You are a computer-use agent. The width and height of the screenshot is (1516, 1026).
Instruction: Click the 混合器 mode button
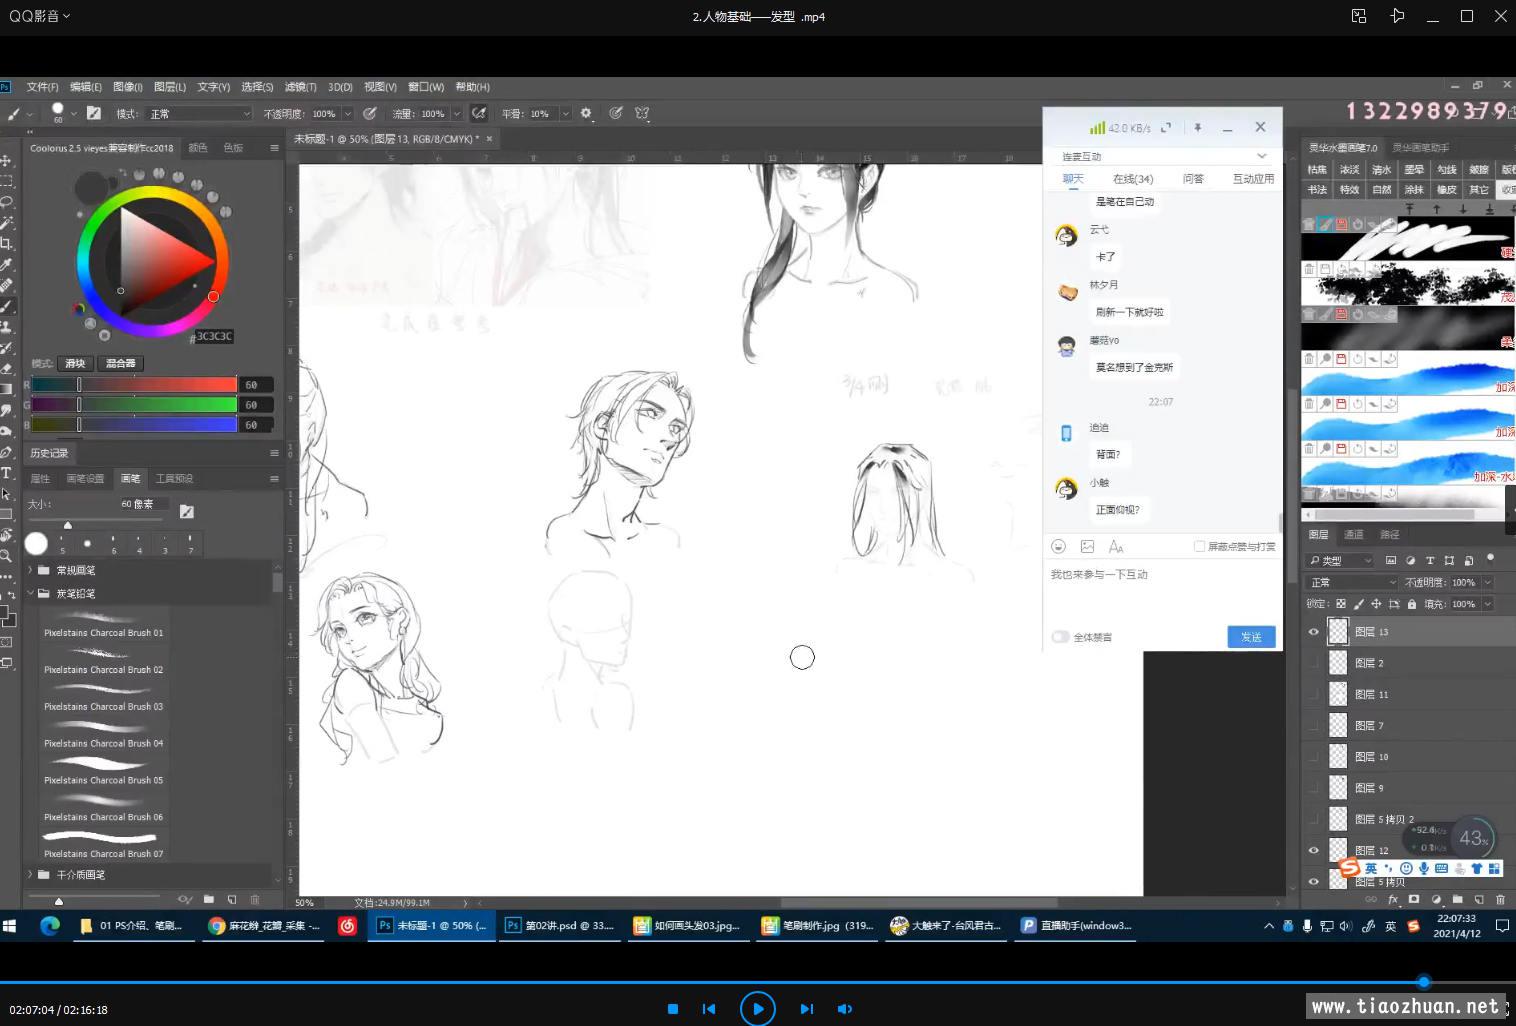[120, 363]
